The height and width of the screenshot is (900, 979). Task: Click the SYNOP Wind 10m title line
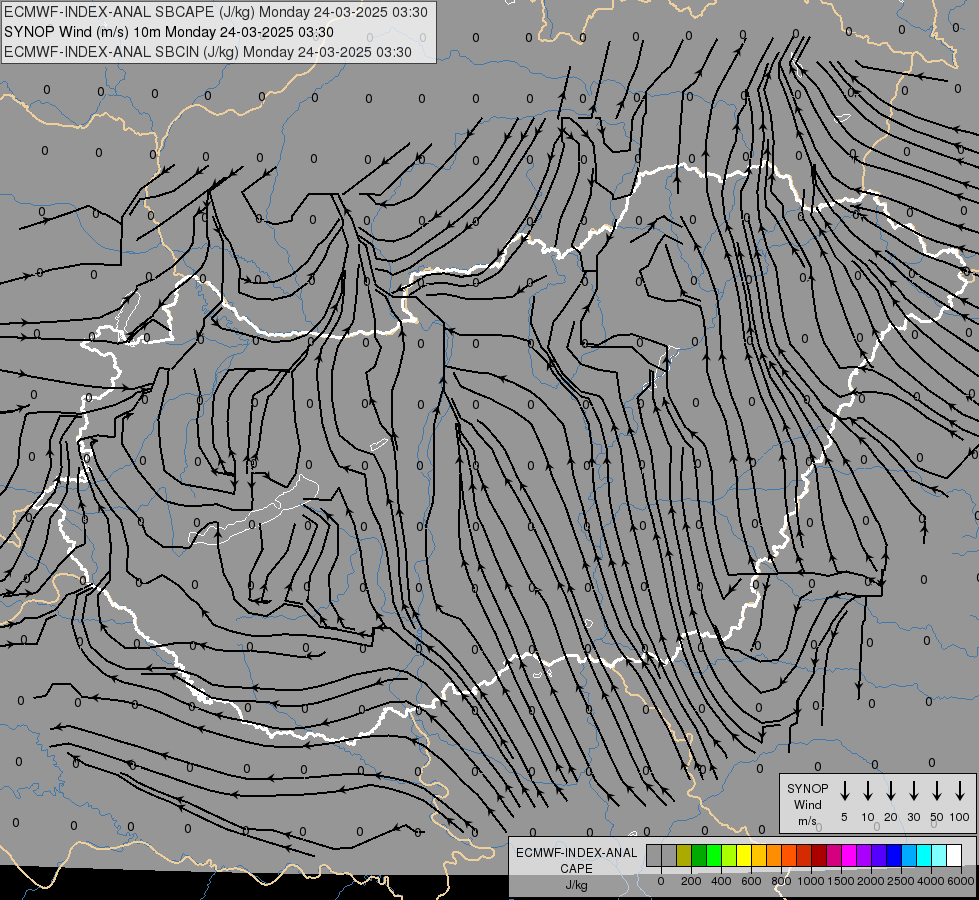(169, 32)
